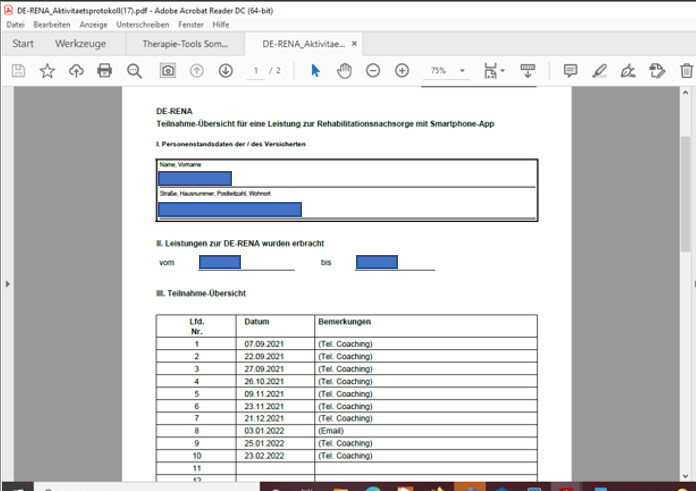Activate the hand pan tool

[344, 71]
